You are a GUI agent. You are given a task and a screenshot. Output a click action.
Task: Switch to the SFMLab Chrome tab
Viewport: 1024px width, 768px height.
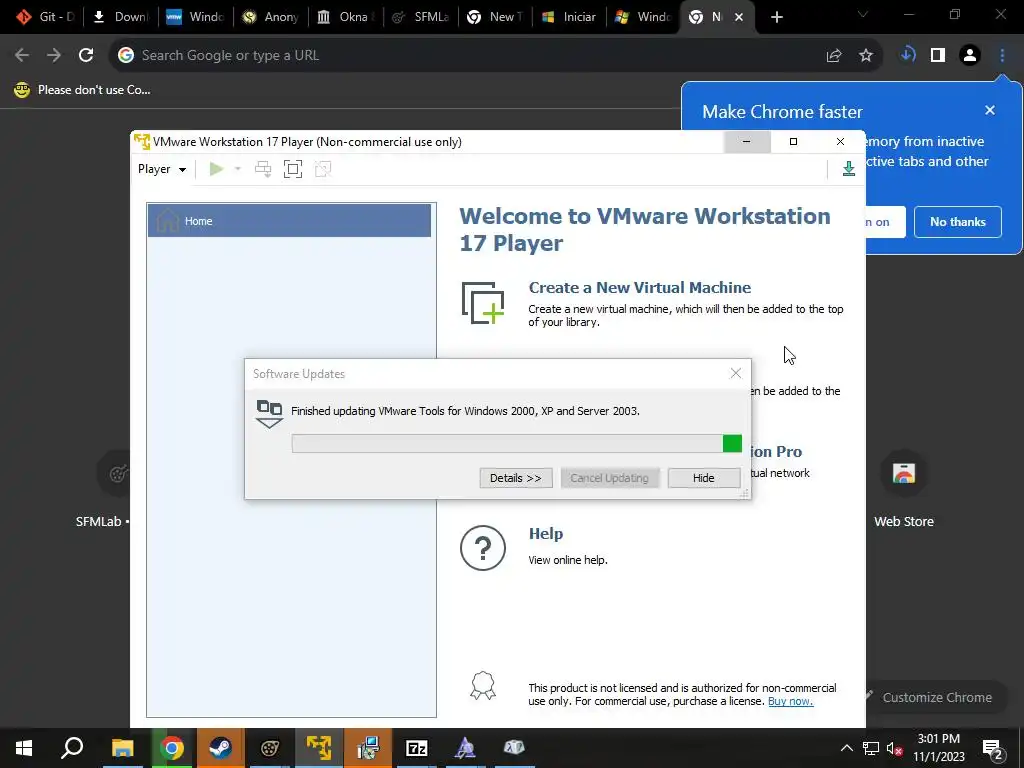tap(421, 17)
